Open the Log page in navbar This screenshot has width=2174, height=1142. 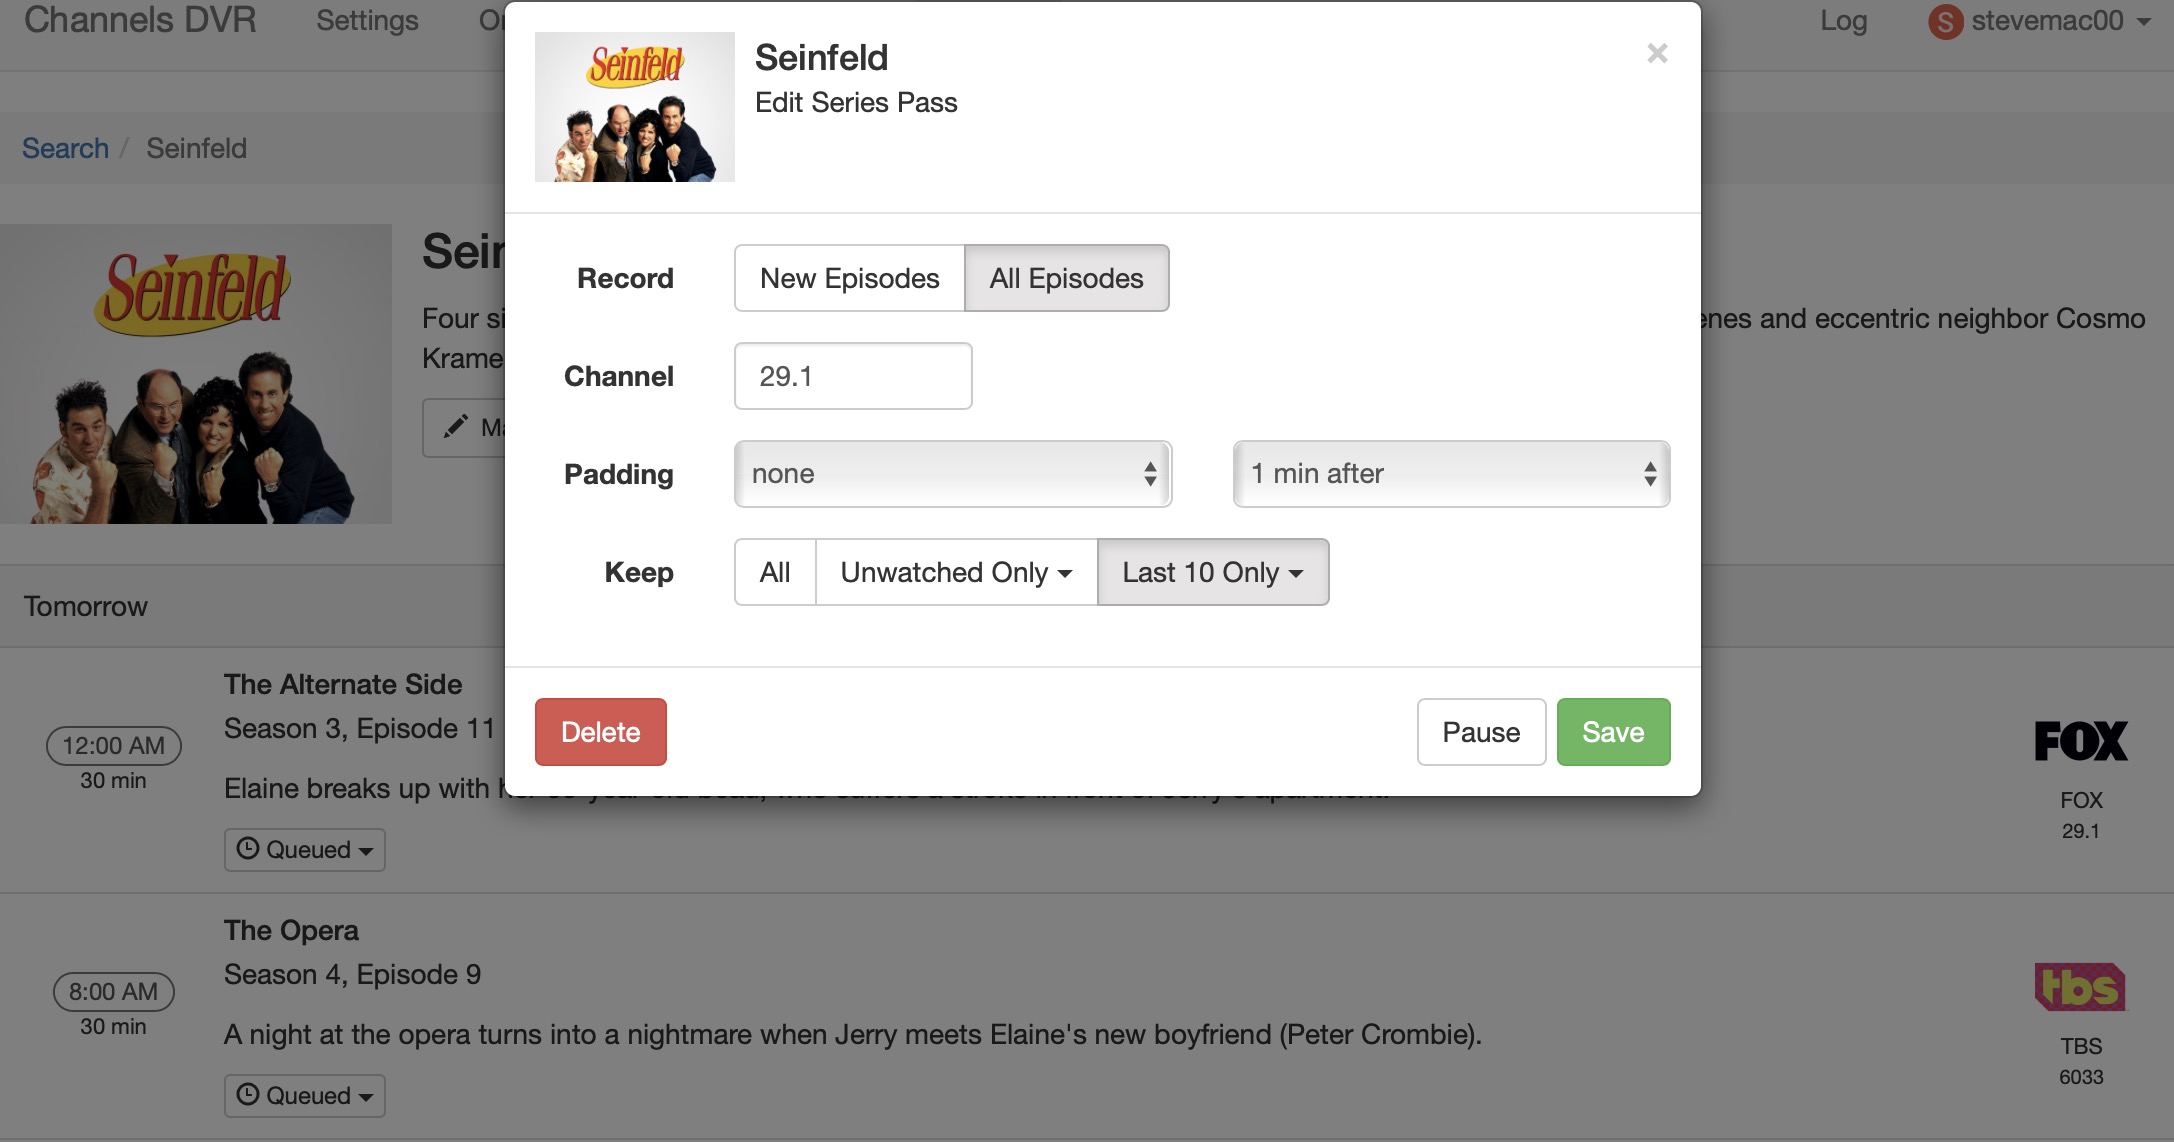1843,21
